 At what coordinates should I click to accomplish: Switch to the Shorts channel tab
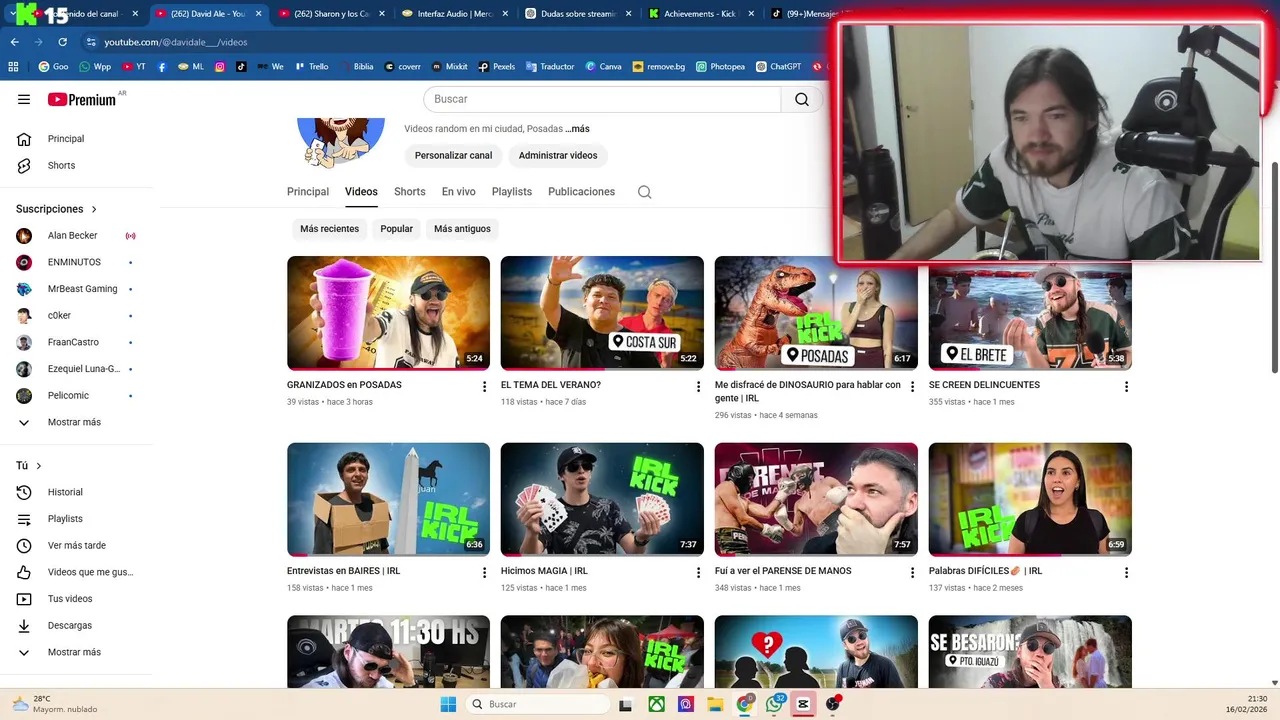tap(410, 192)
